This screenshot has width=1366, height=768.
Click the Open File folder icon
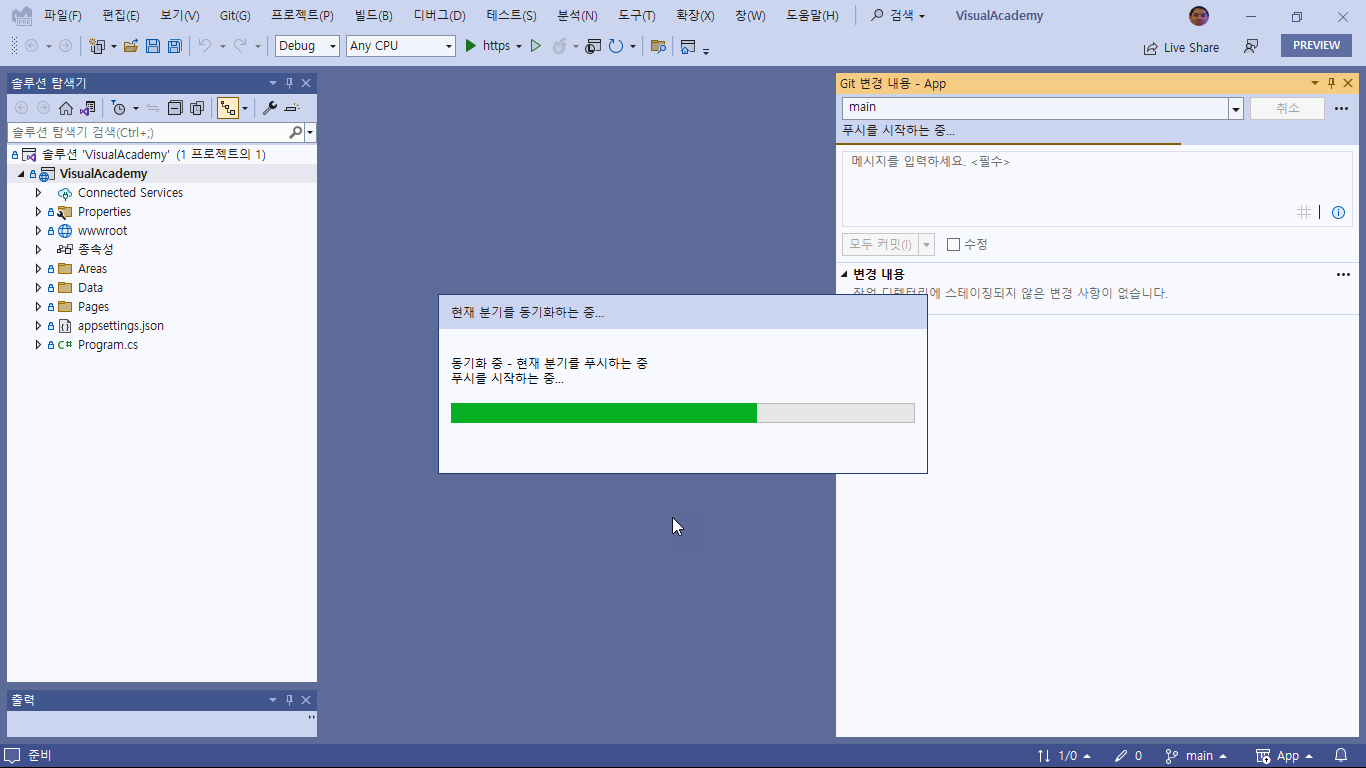point(130,46)
